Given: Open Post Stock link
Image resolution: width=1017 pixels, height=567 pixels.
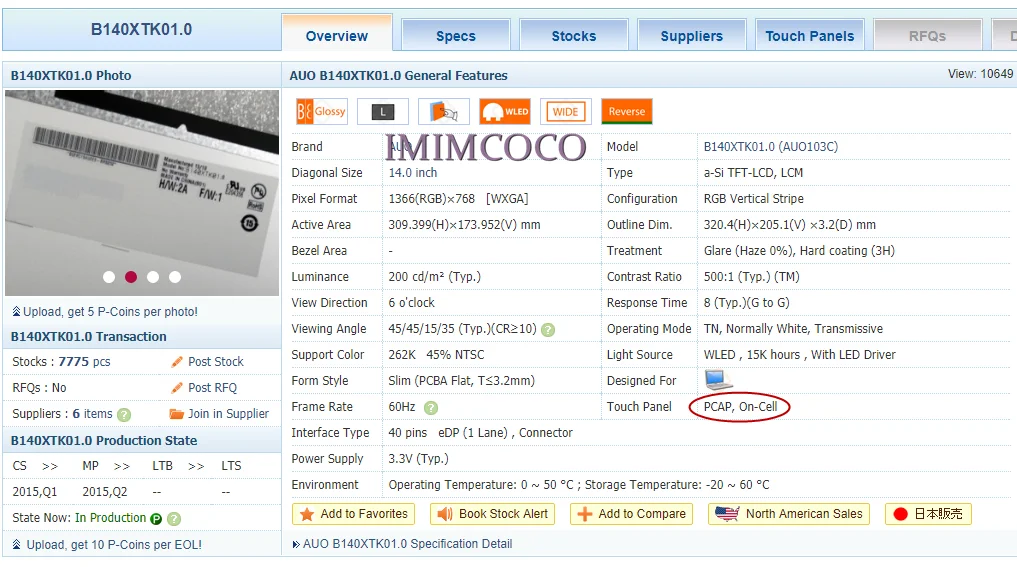Looking at the screenshot, I should point(215,362).
